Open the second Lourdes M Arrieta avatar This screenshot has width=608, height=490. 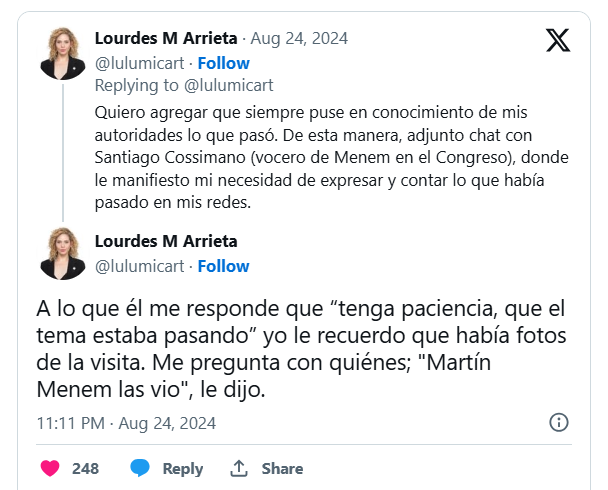click(x=62, y=253)
